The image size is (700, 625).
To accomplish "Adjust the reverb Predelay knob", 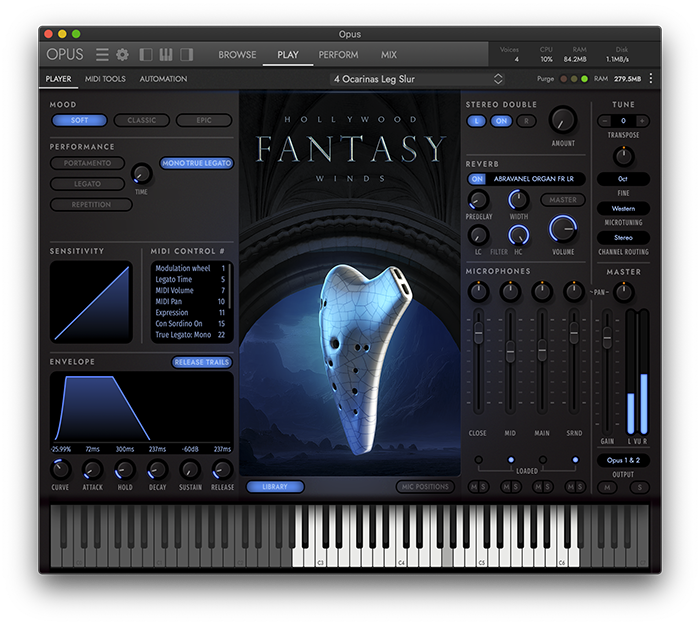I will pos(478,200).
